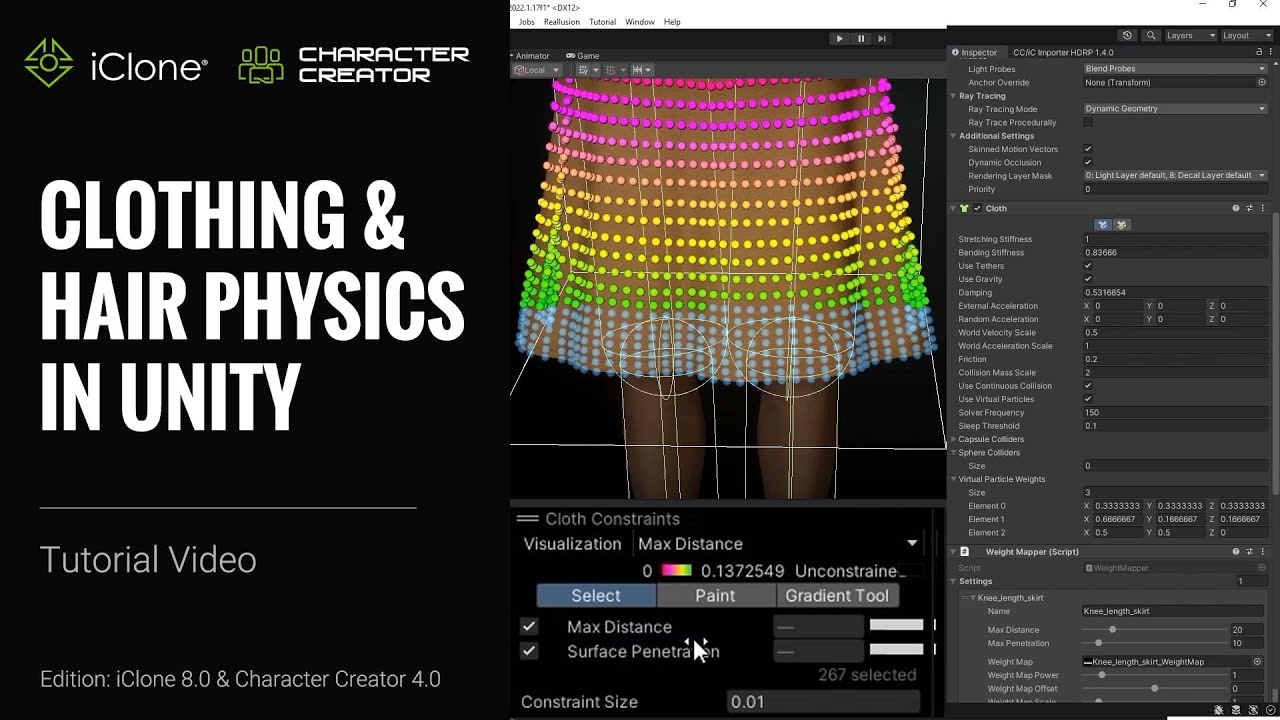Open the Jobs menu
The width and height of the screenshot is (1280, 720).
click(x=527, y=22)
